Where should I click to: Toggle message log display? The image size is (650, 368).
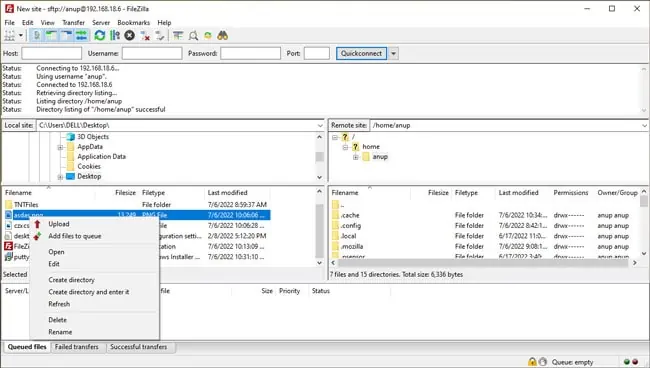coord(36,36)
